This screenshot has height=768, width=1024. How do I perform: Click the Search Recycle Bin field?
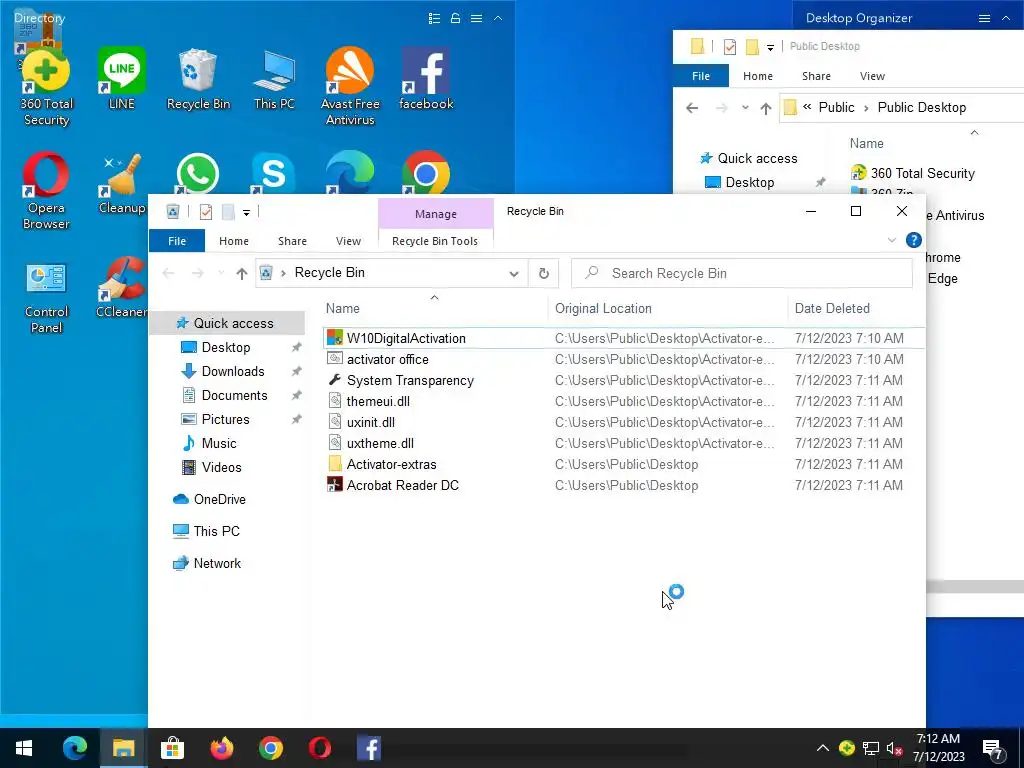coord(741,274)
